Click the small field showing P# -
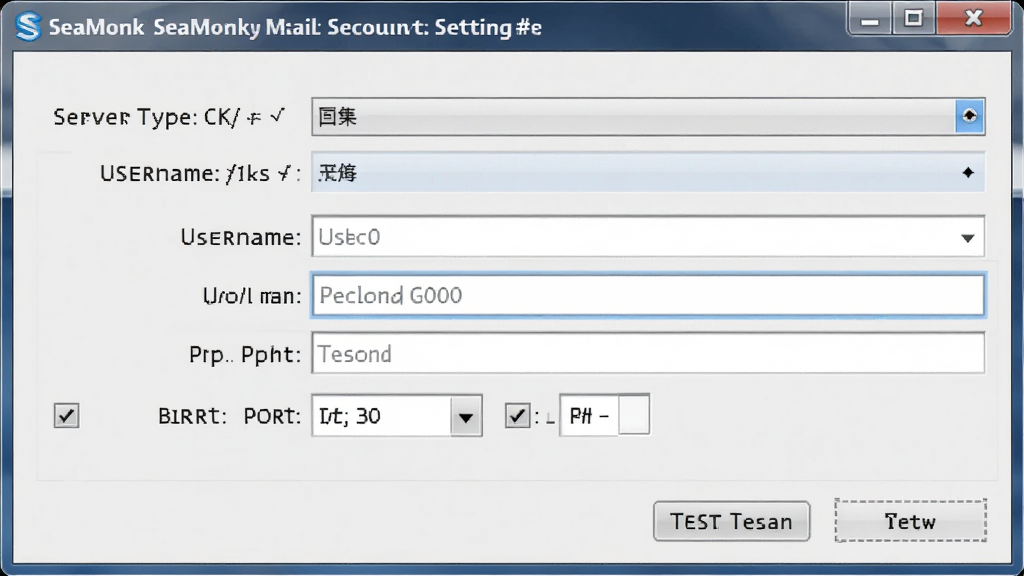Screen dimensions: 1024x576 click(x=589, y=415)
